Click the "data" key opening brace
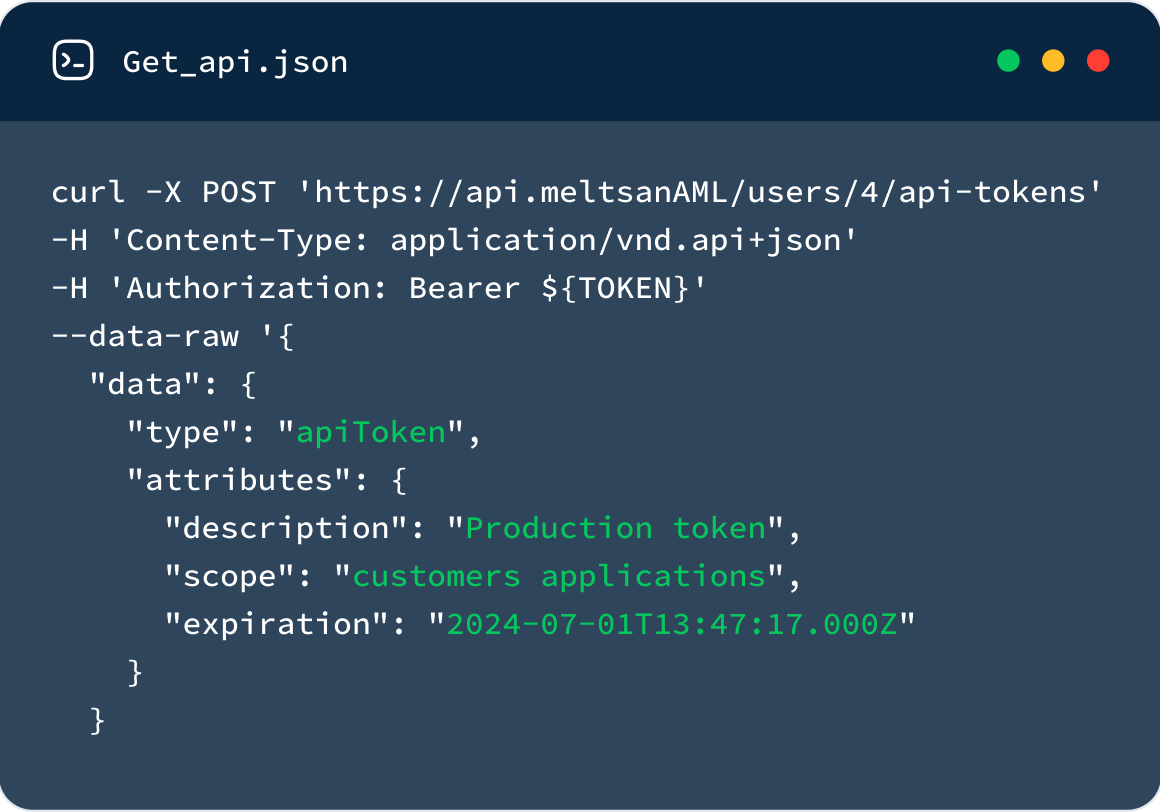Viewport: 1160px width, 812px height. coord(249,385)
